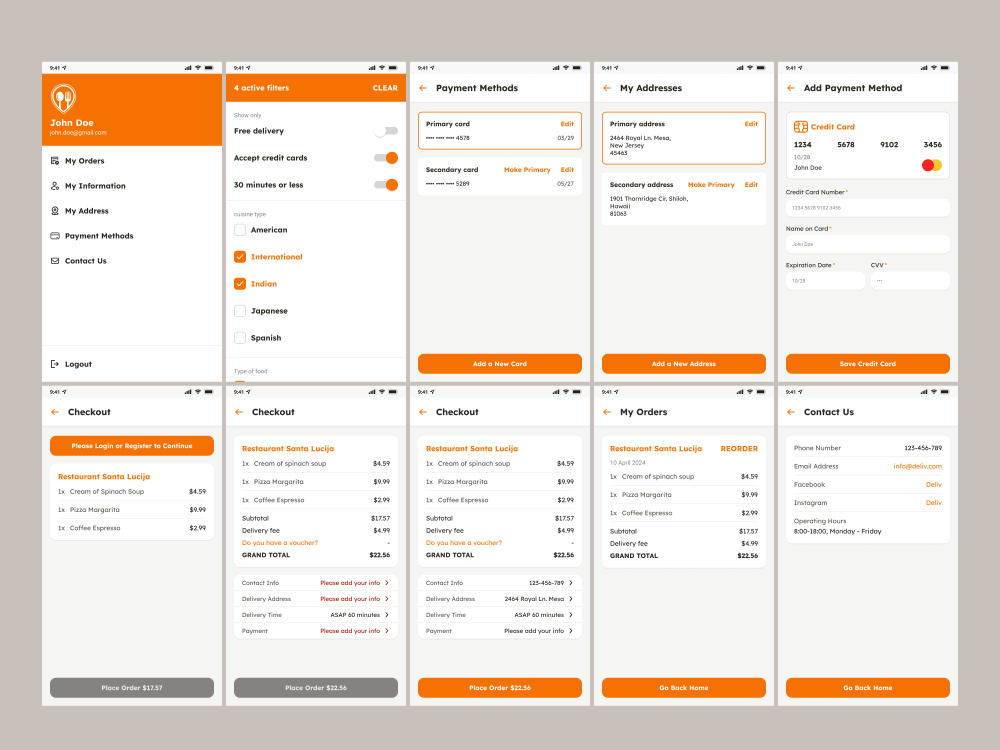
Task: Click Please Login or Register to Continue
Action: (131, 446)
